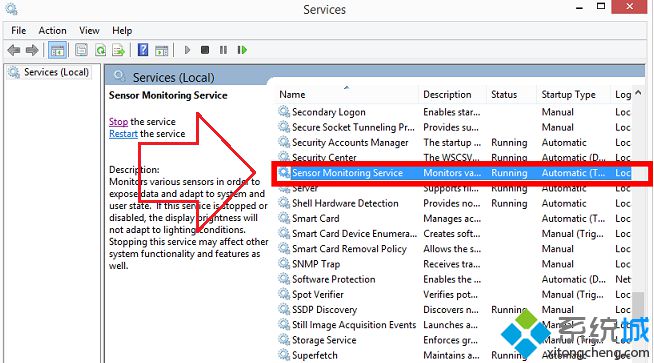Select the SSDP Discovery service

click(455, 310)
